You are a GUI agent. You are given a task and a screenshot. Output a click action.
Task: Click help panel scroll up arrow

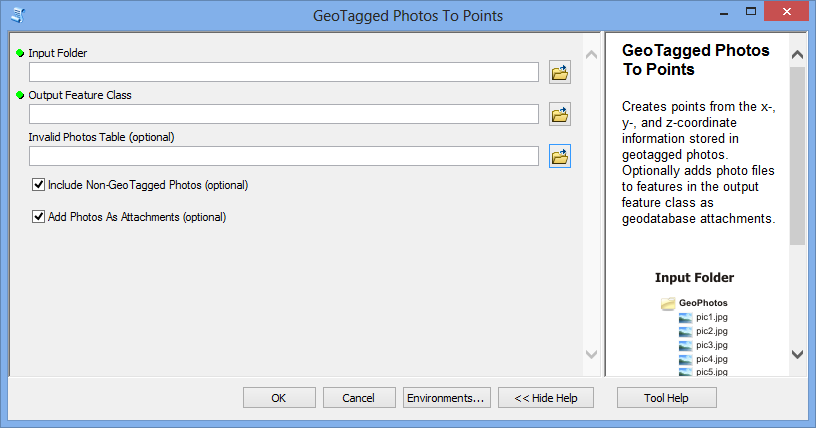tap(797, 54)
